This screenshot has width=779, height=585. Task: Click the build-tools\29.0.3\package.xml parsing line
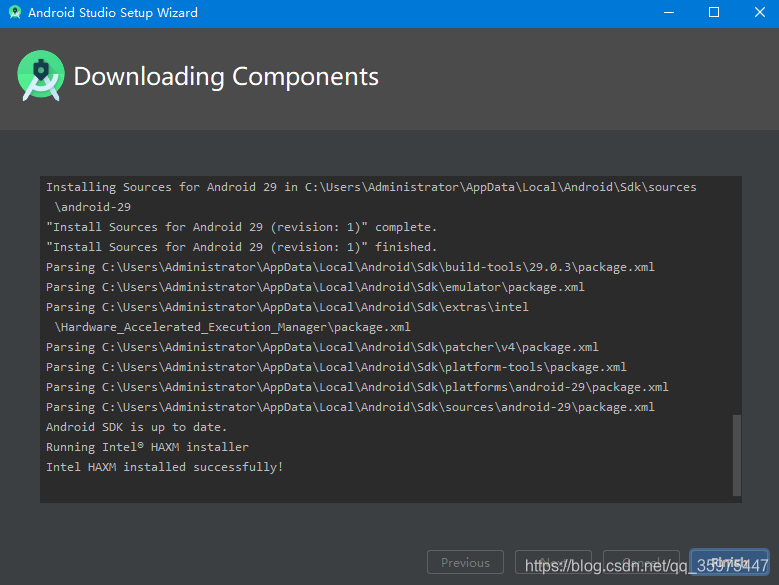(x=350, y=267)
